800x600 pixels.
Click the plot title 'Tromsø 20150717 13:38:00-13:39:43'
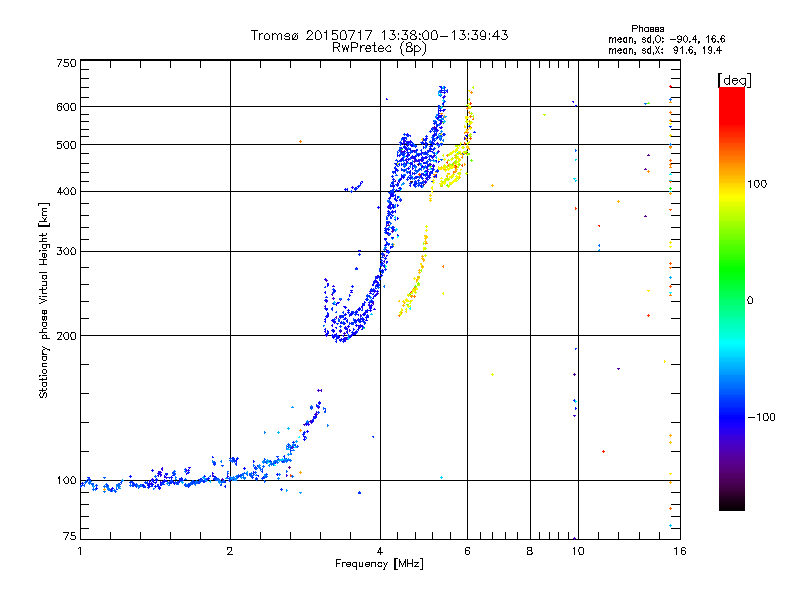(379, 35)
